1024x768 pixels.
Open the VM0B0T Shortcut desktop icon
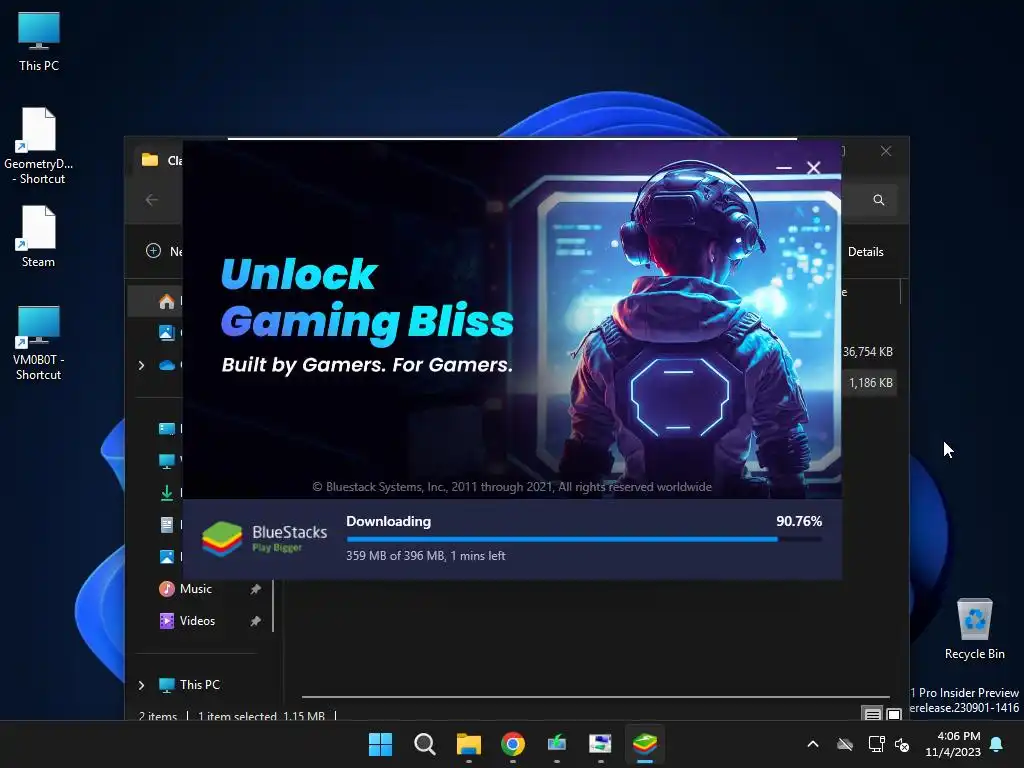pyautogui.click(x=39, y=342)
